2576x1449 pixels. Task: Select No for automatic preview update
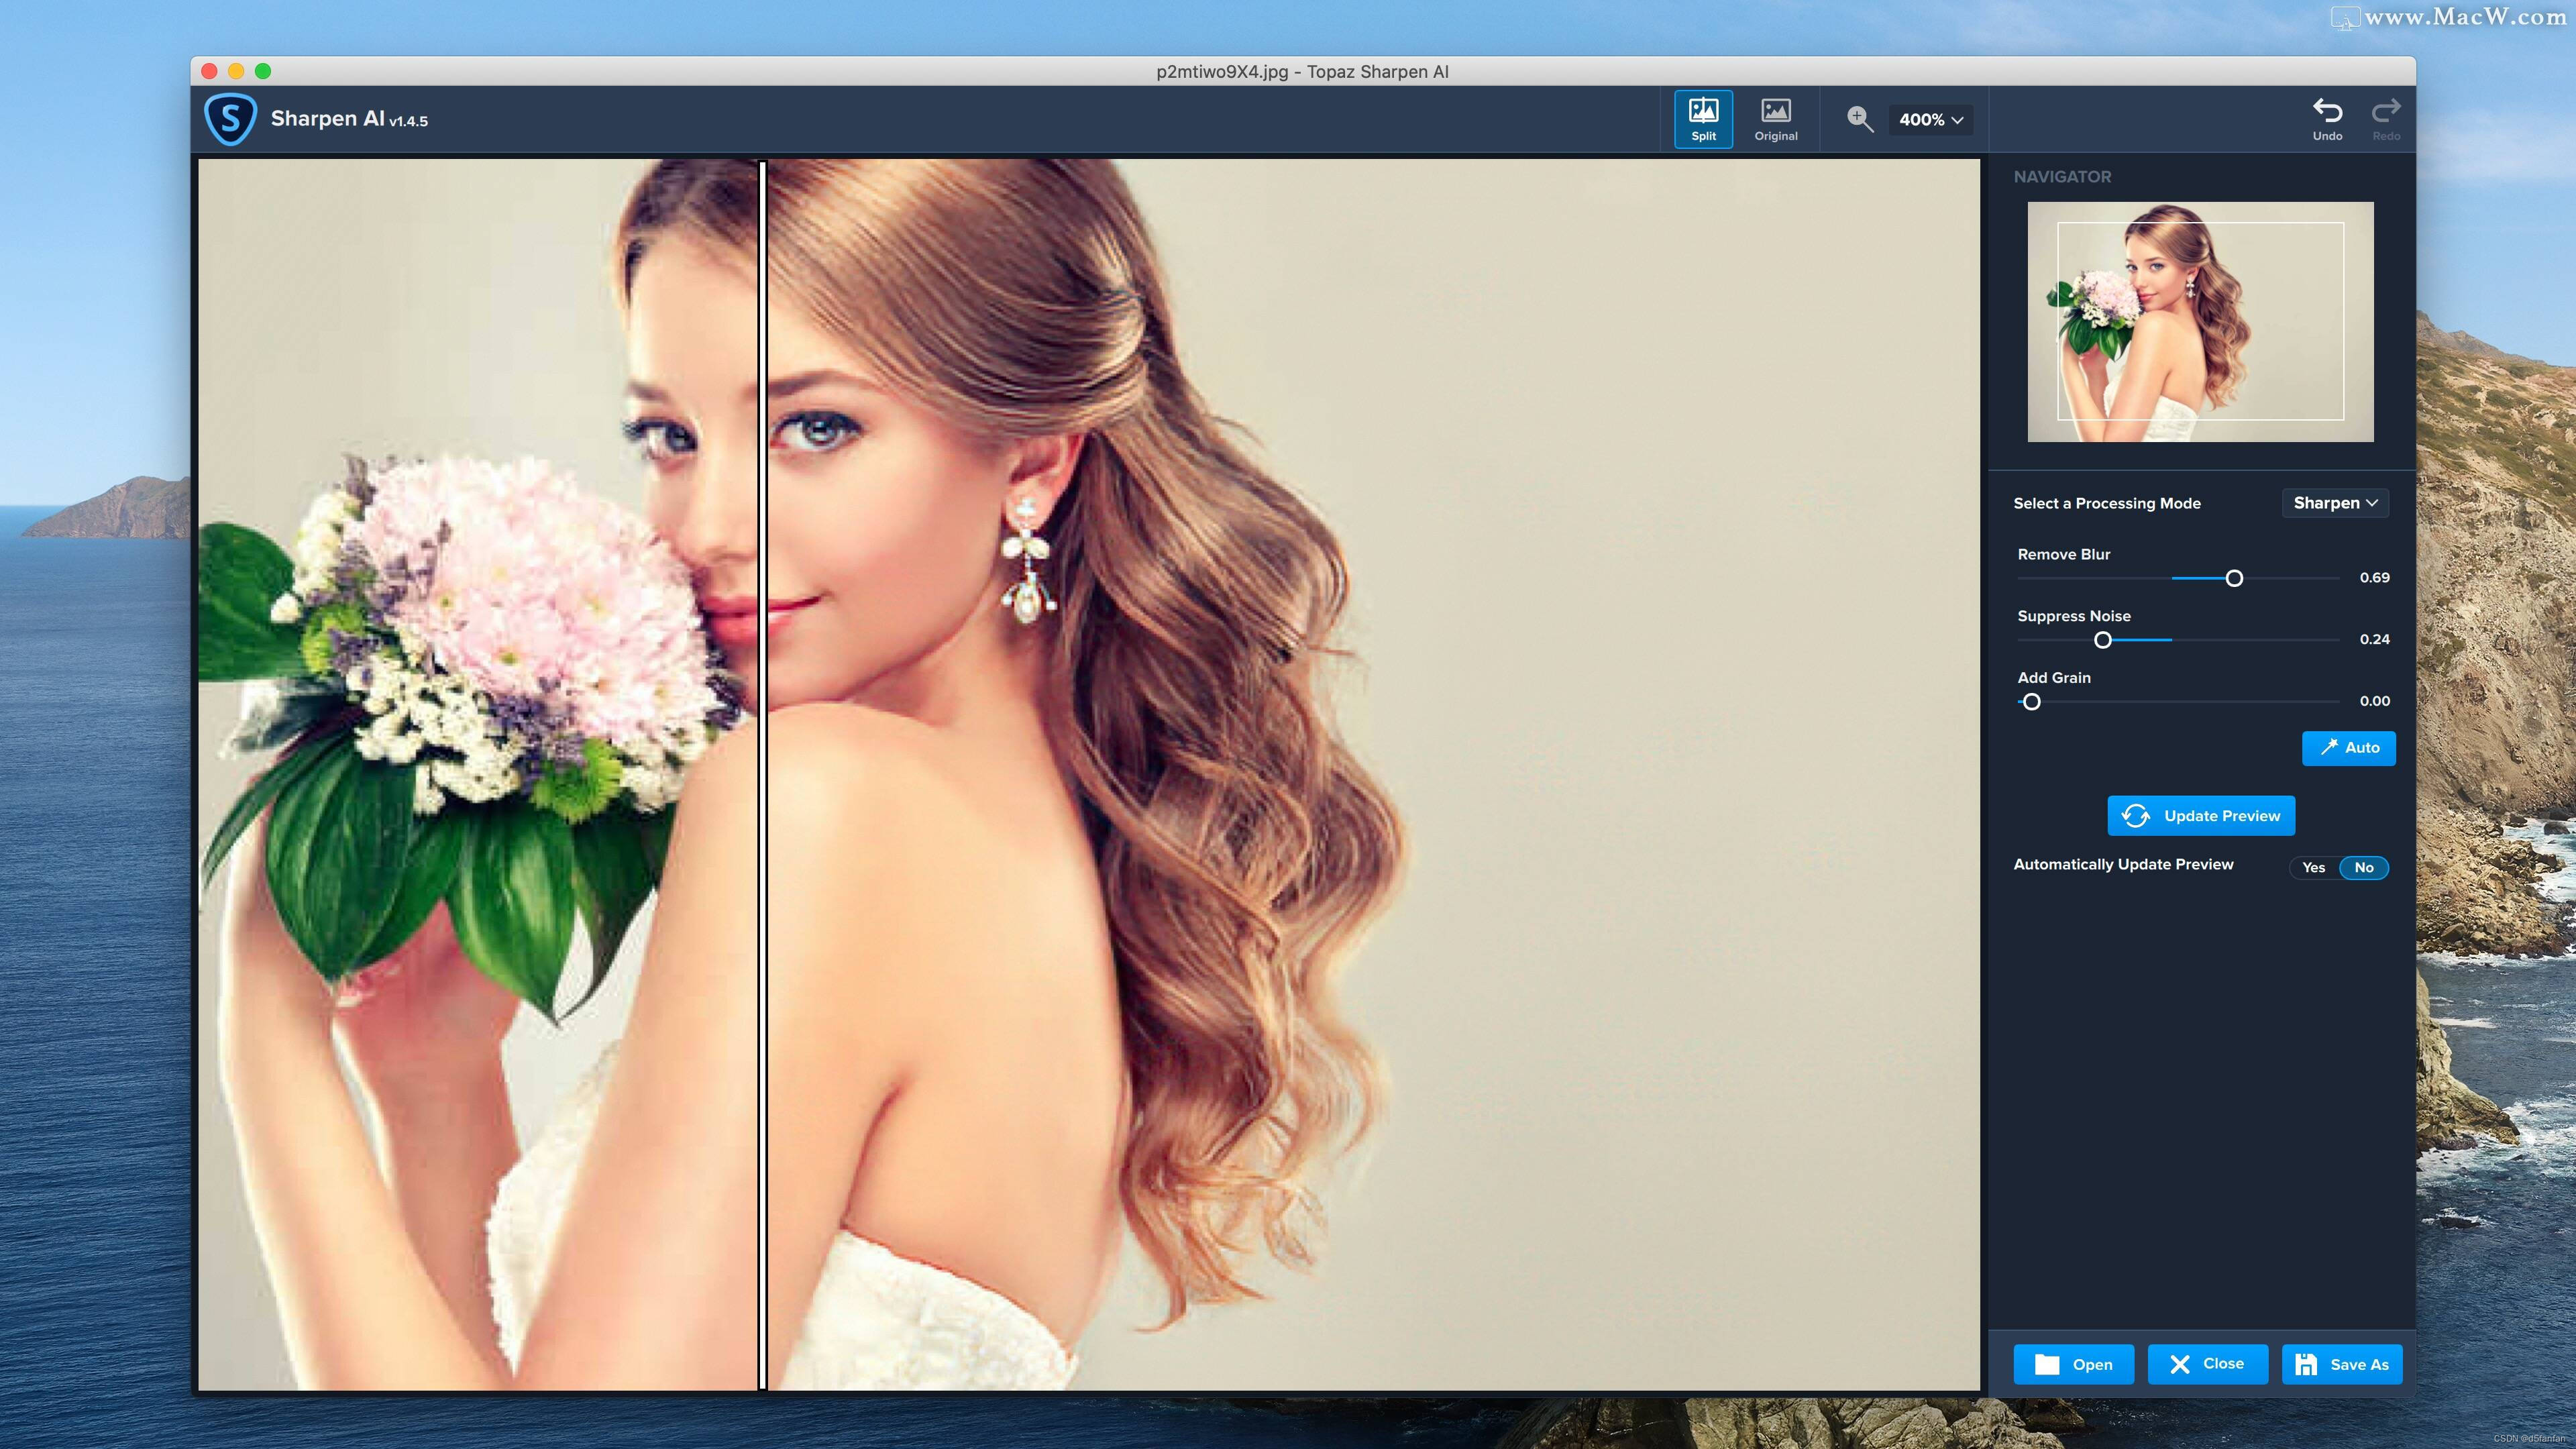[x=2363, y=868]
